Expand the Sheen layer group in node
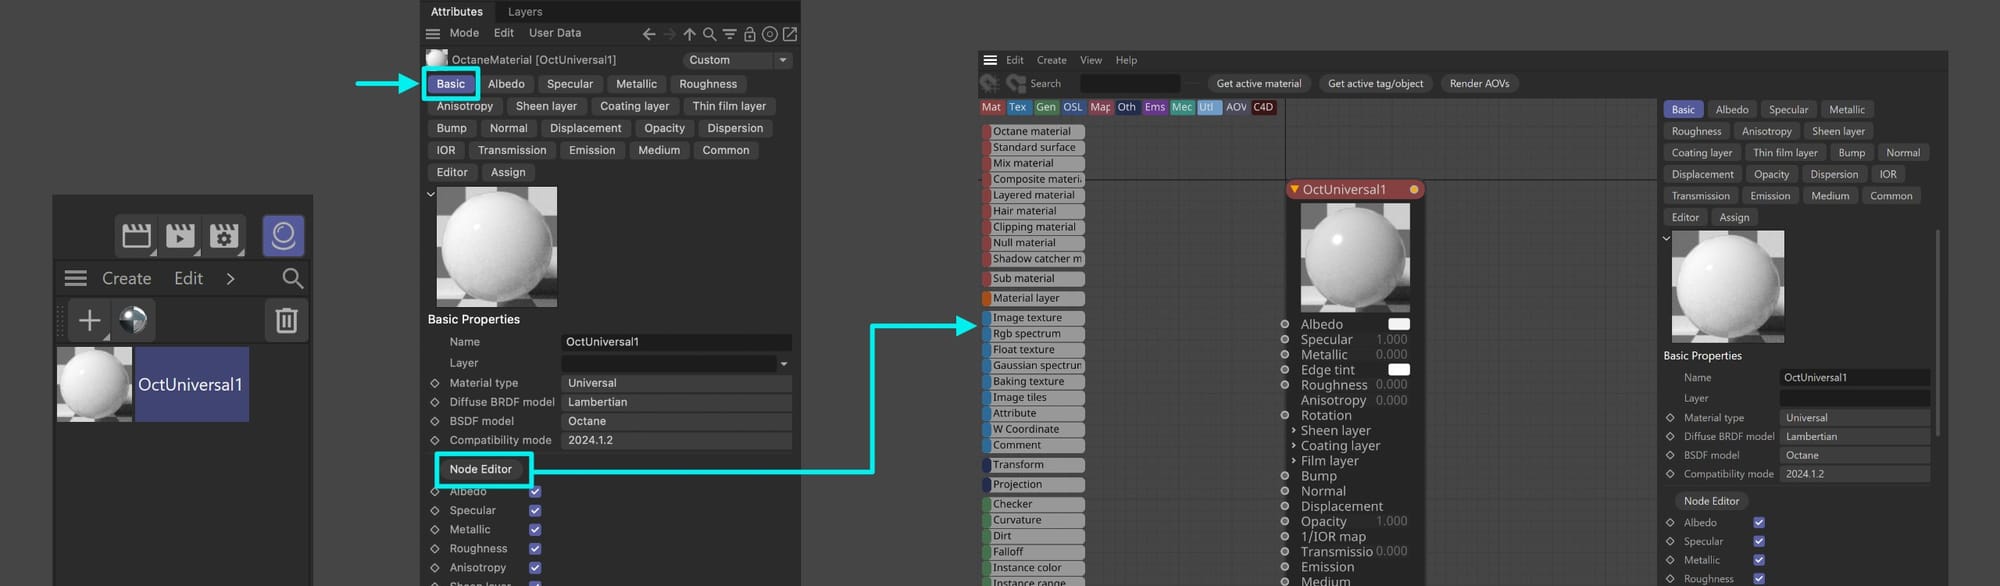The image size is (2000, 586). coord(1293,430)
